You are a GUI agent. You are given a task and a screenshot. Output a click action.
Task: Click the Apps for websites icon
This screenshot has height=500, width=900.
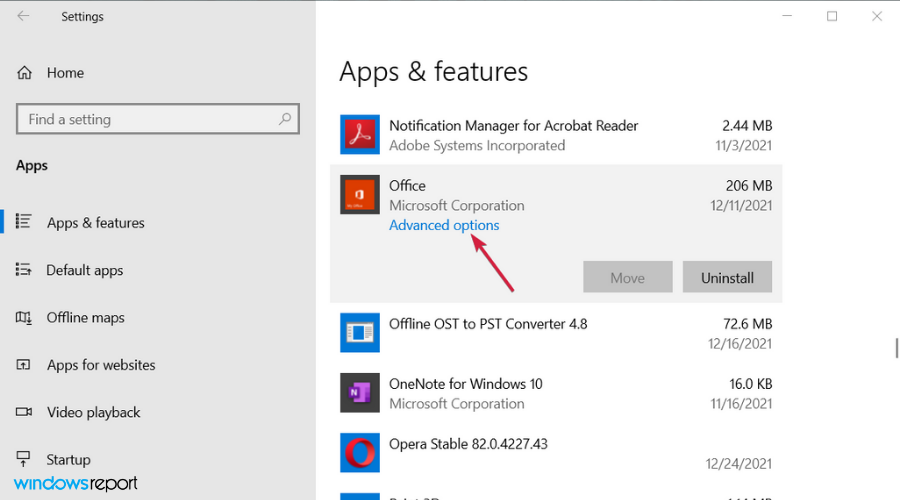(24, 365)
